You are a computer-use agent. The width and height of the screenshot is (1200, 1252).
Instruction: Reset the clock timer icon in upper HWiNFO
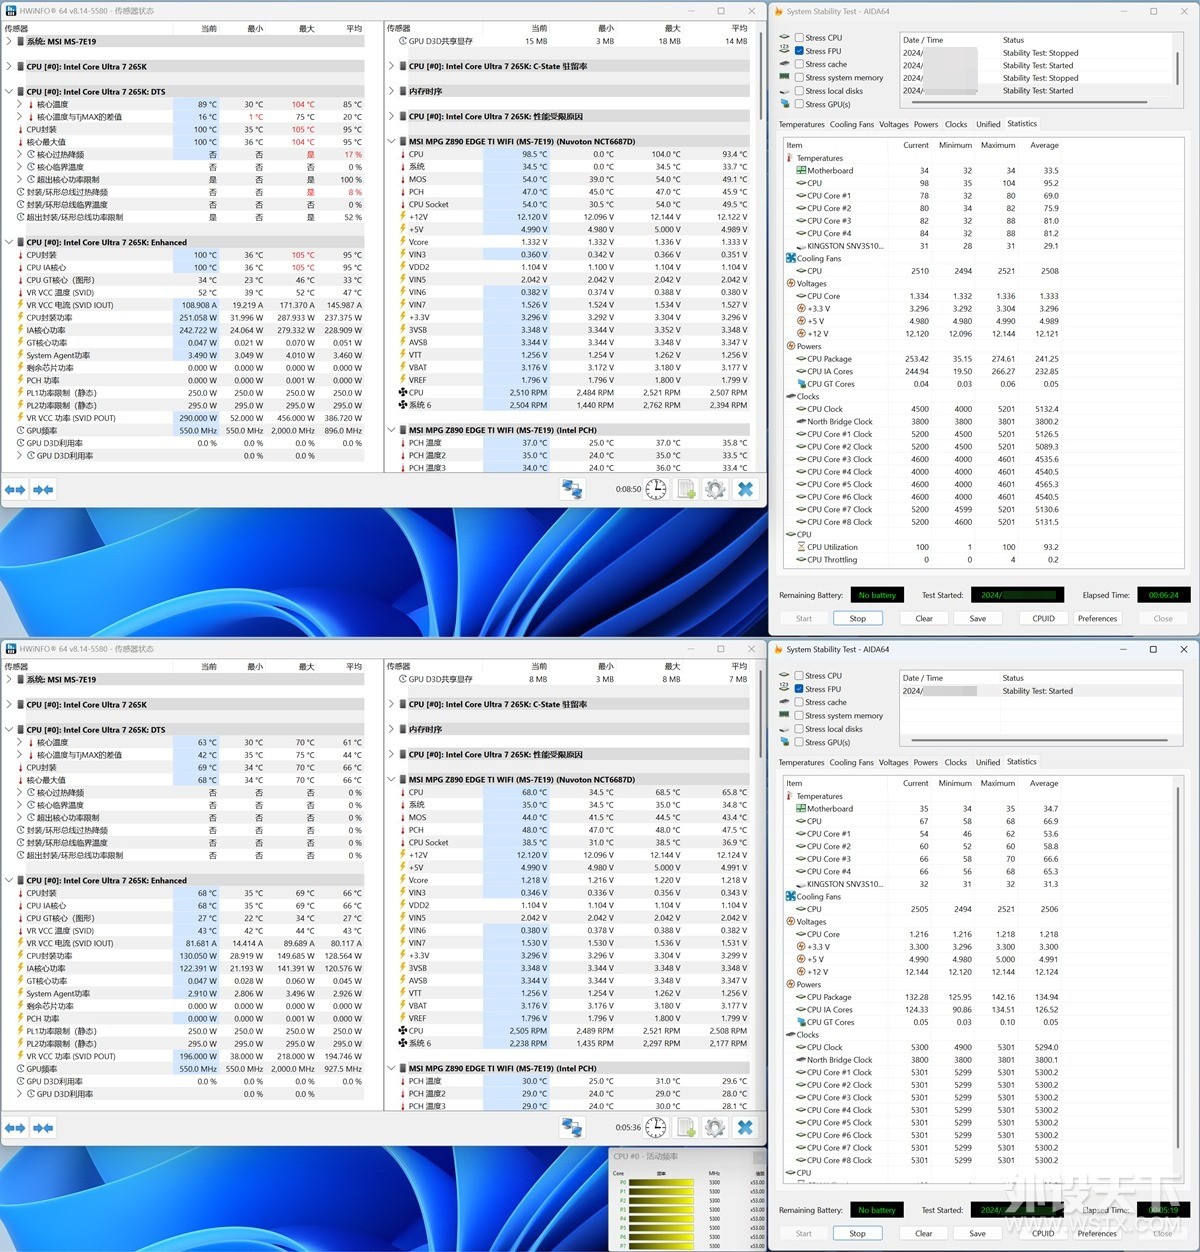tap(656, 490)
